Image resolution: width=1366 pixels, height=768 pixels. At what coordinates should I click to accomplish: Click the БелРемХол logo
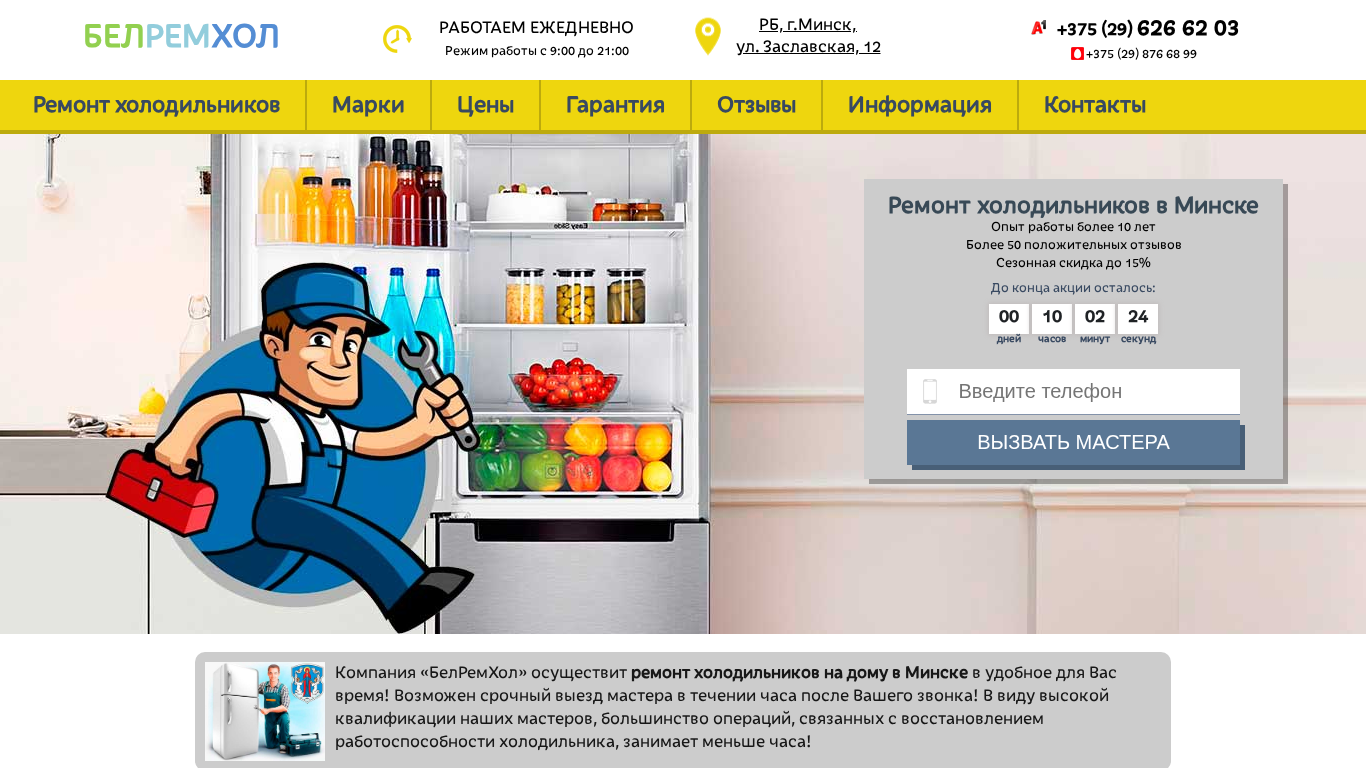point(181,37)
